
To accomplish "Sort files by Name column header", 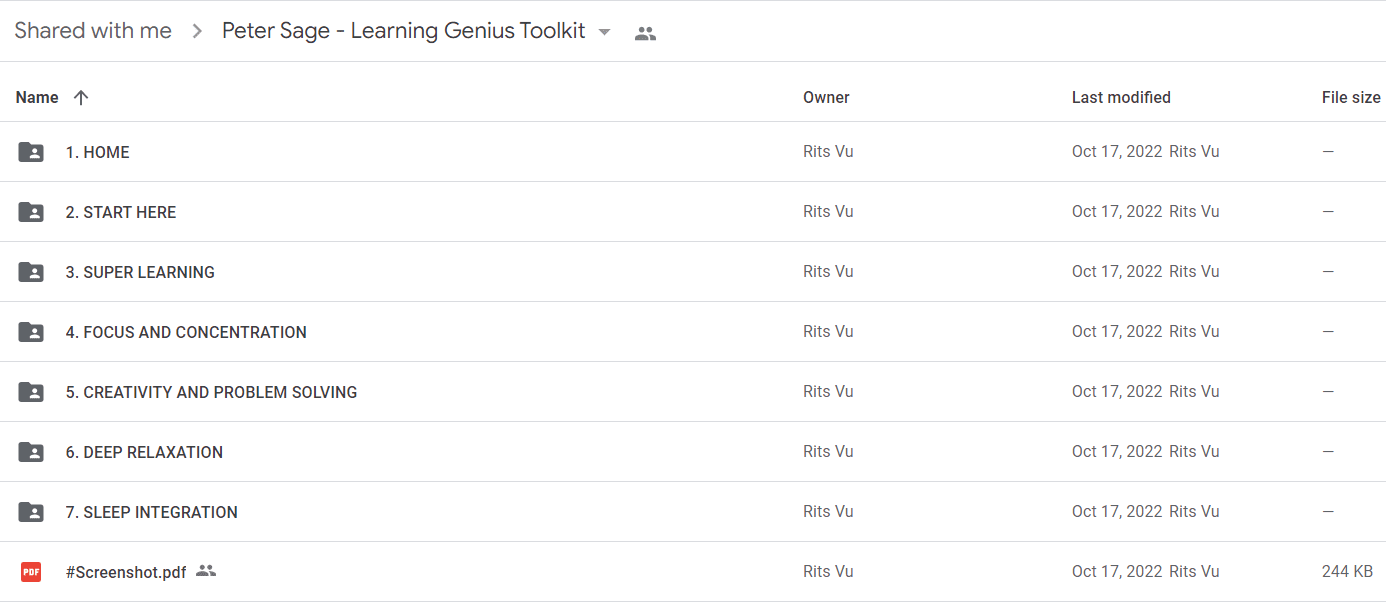I will [37, 97].
